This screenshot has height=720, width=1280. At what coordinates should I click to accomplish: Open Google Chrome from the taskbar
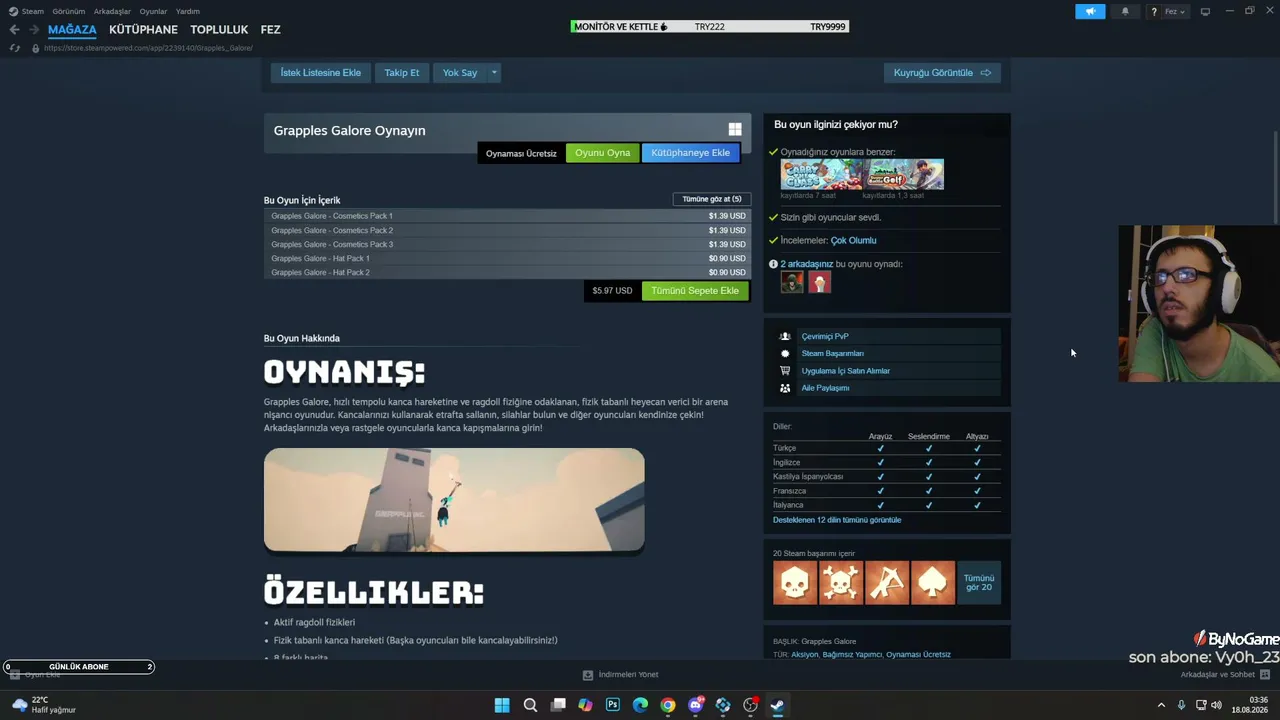coord(668,705)
